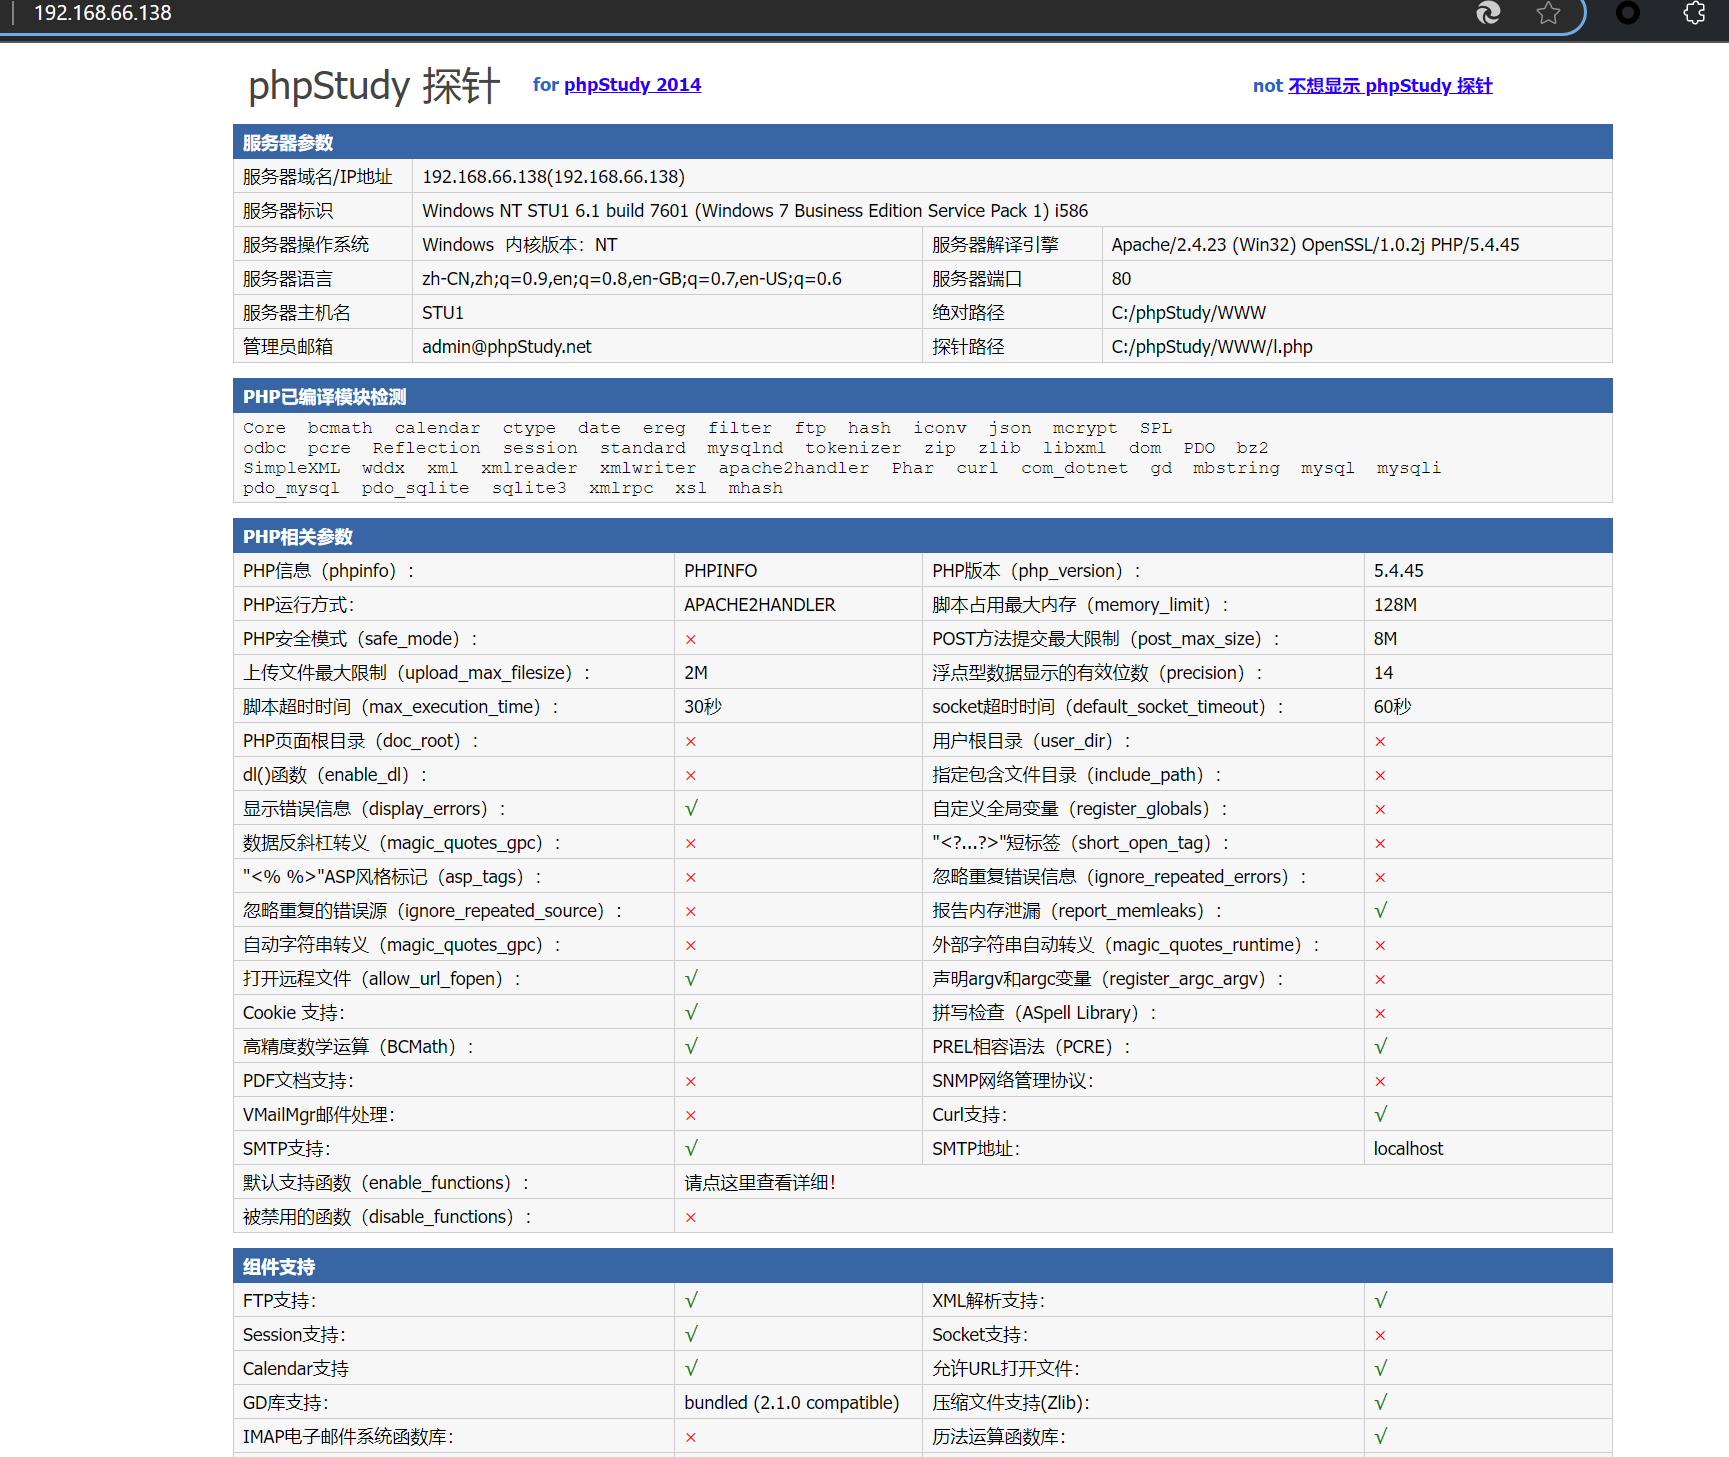This screenshot has width=1729, height=1457.
Task: Click the absolute path C:/phpStudy/WWW
Action: click(x=1188, y=313)
